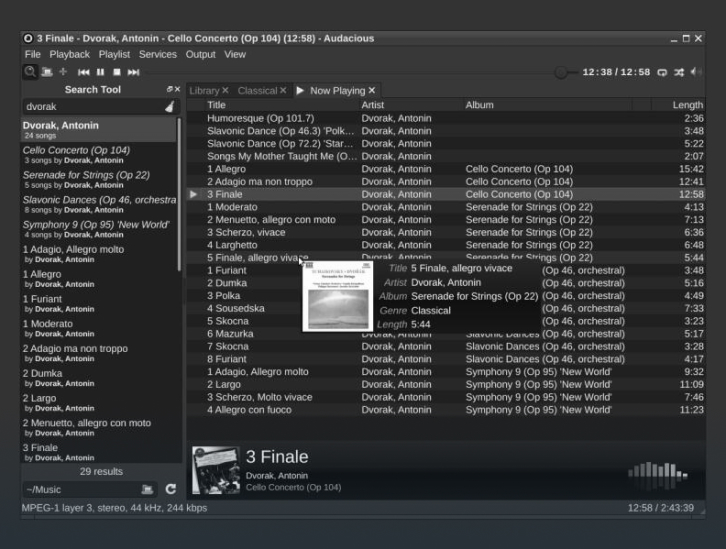Stop playback with the stop button
This screenshot has height=549, width=726.
click(117, 72)
